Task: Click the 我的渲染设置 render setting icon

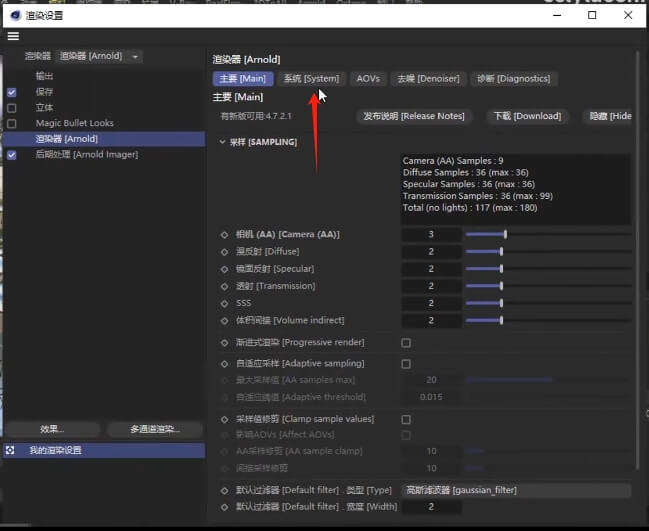Action: 11,450
